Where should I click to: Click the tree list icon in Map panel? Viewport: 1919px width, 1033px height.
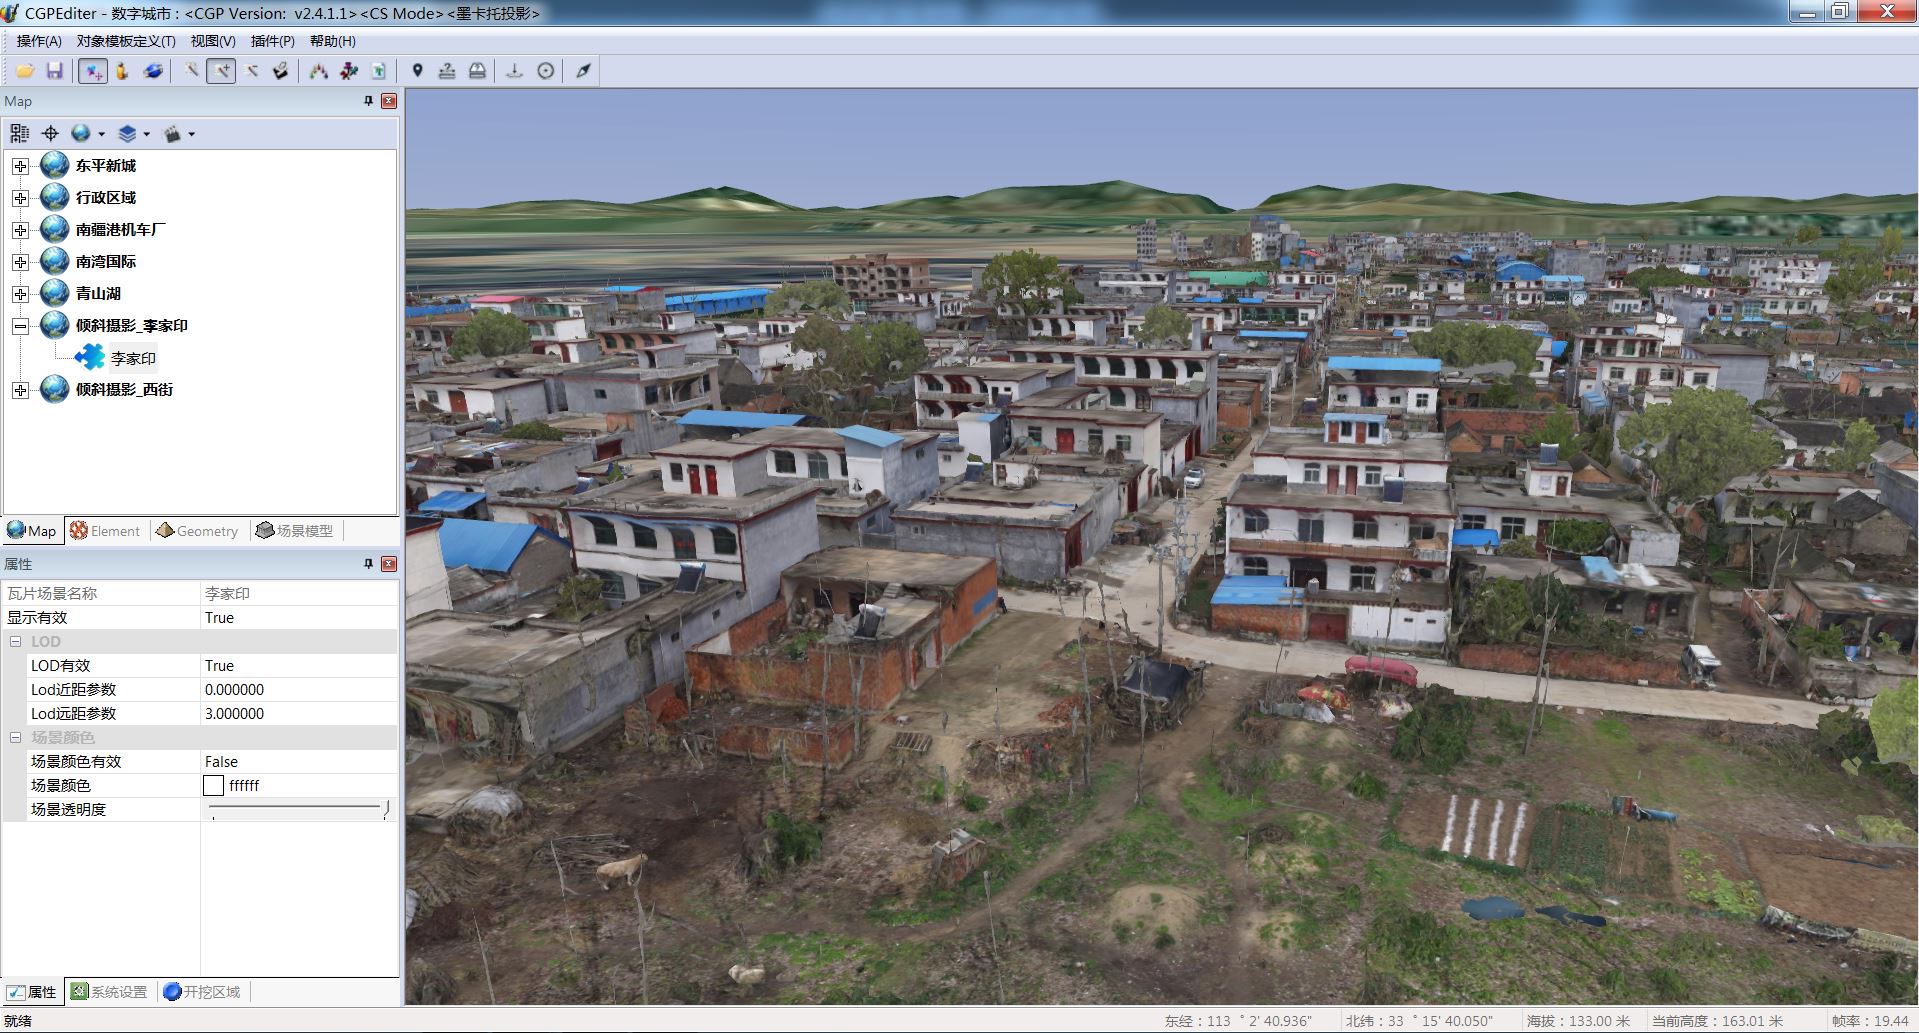click(19, 133)
